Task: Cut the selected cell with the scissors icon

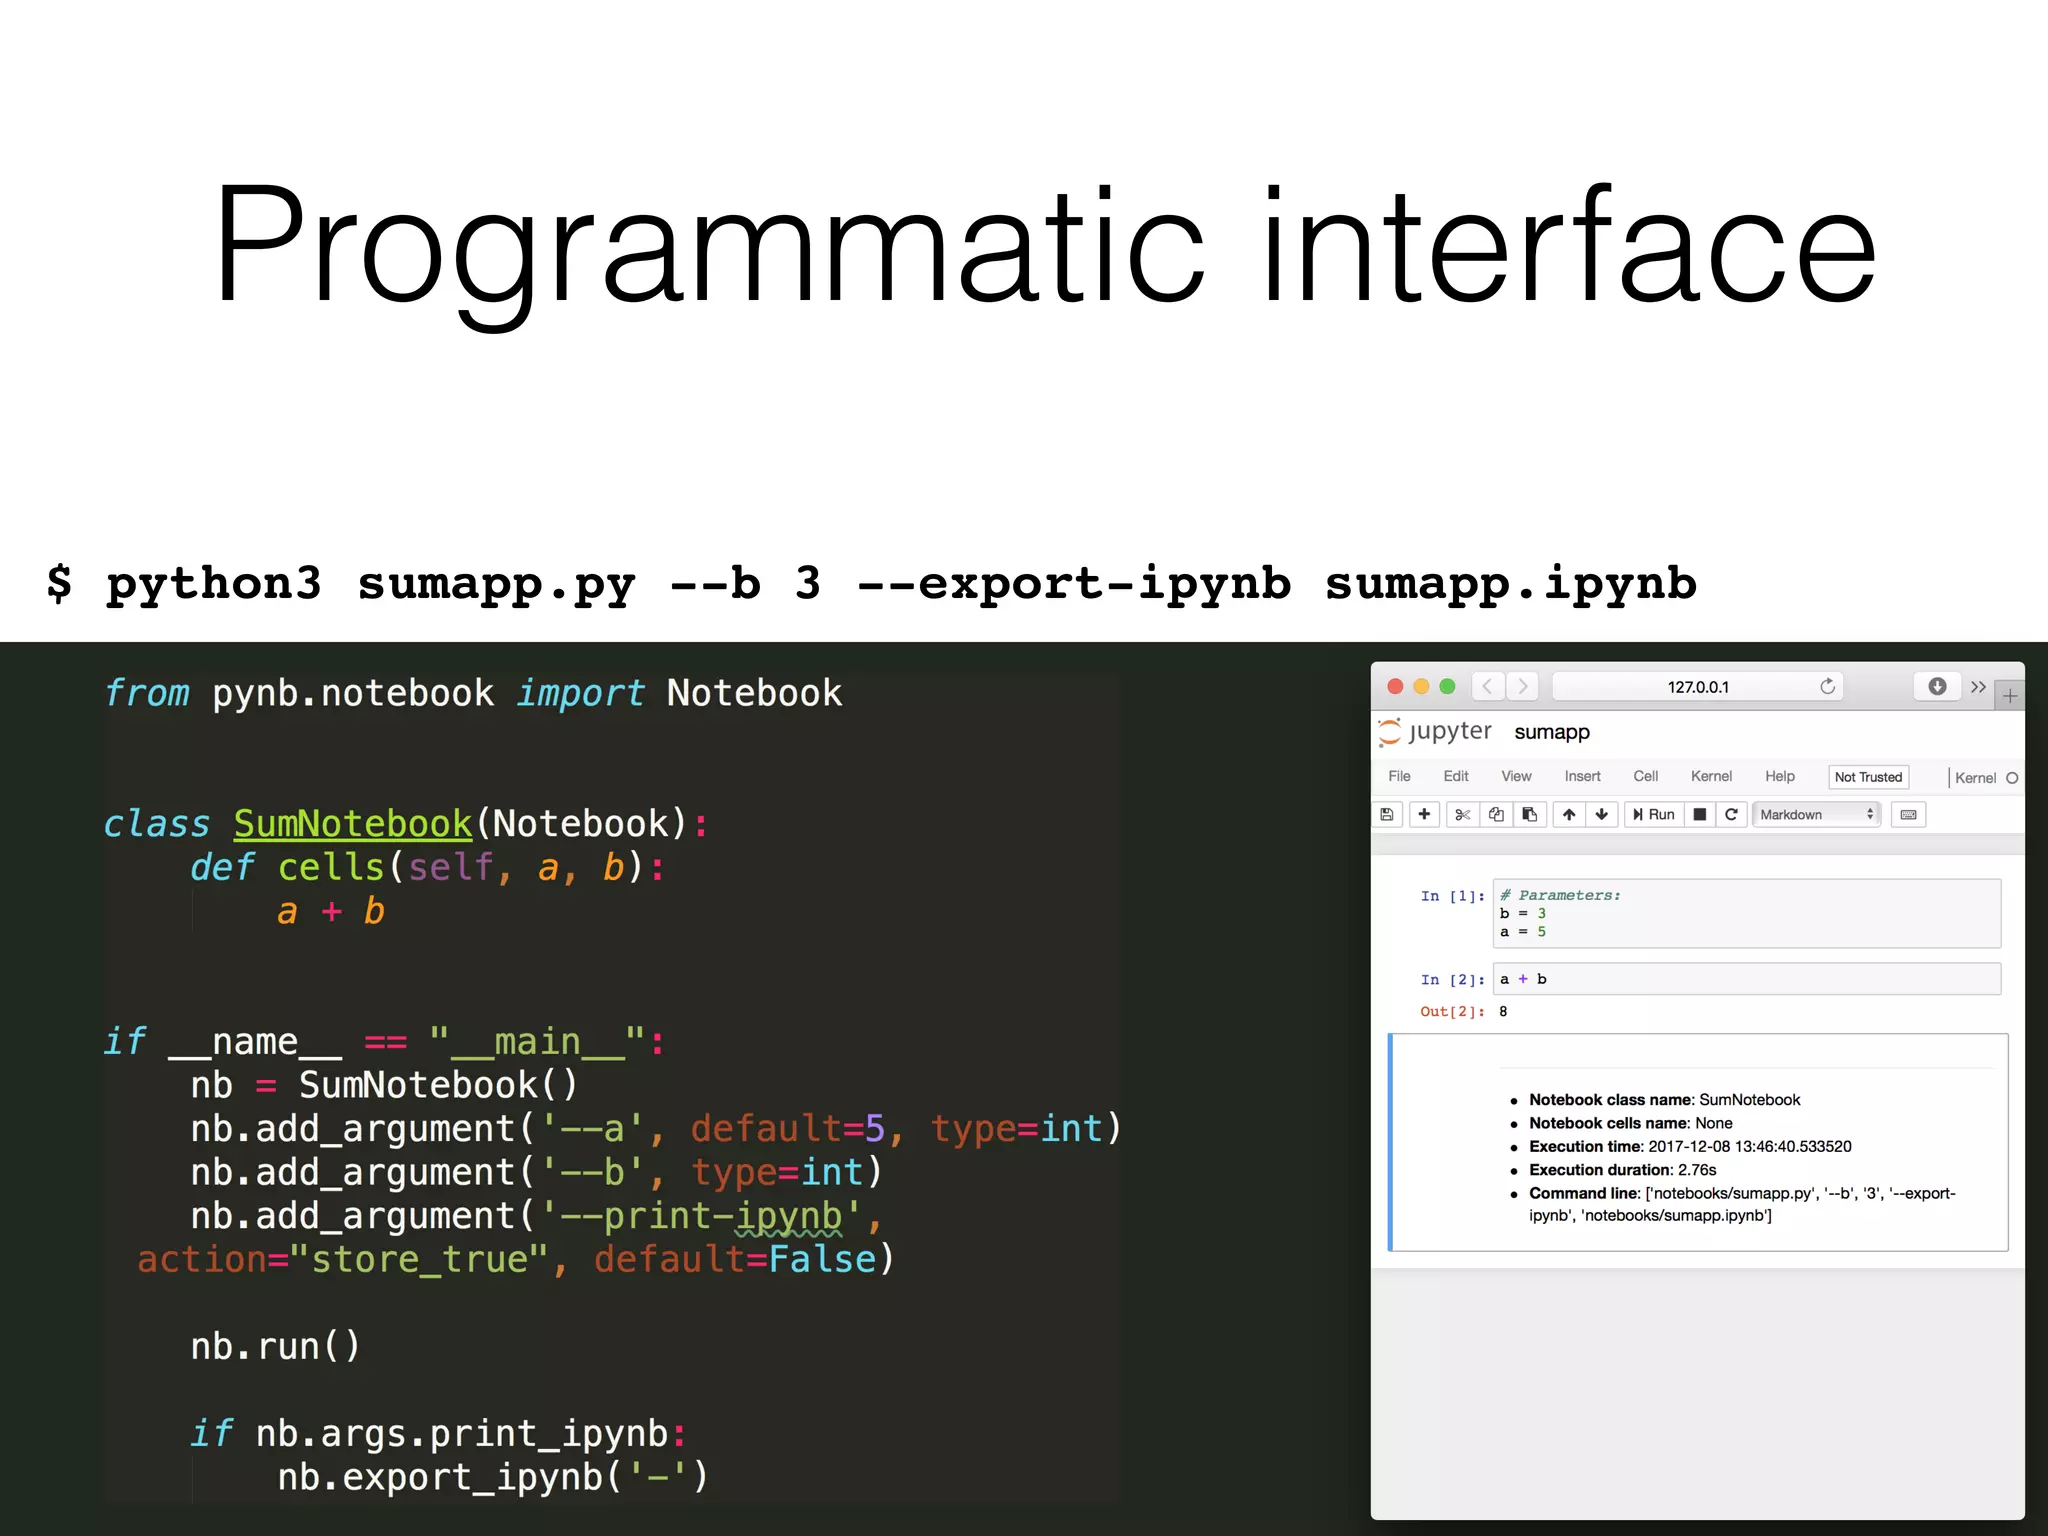Action: 1462,814
